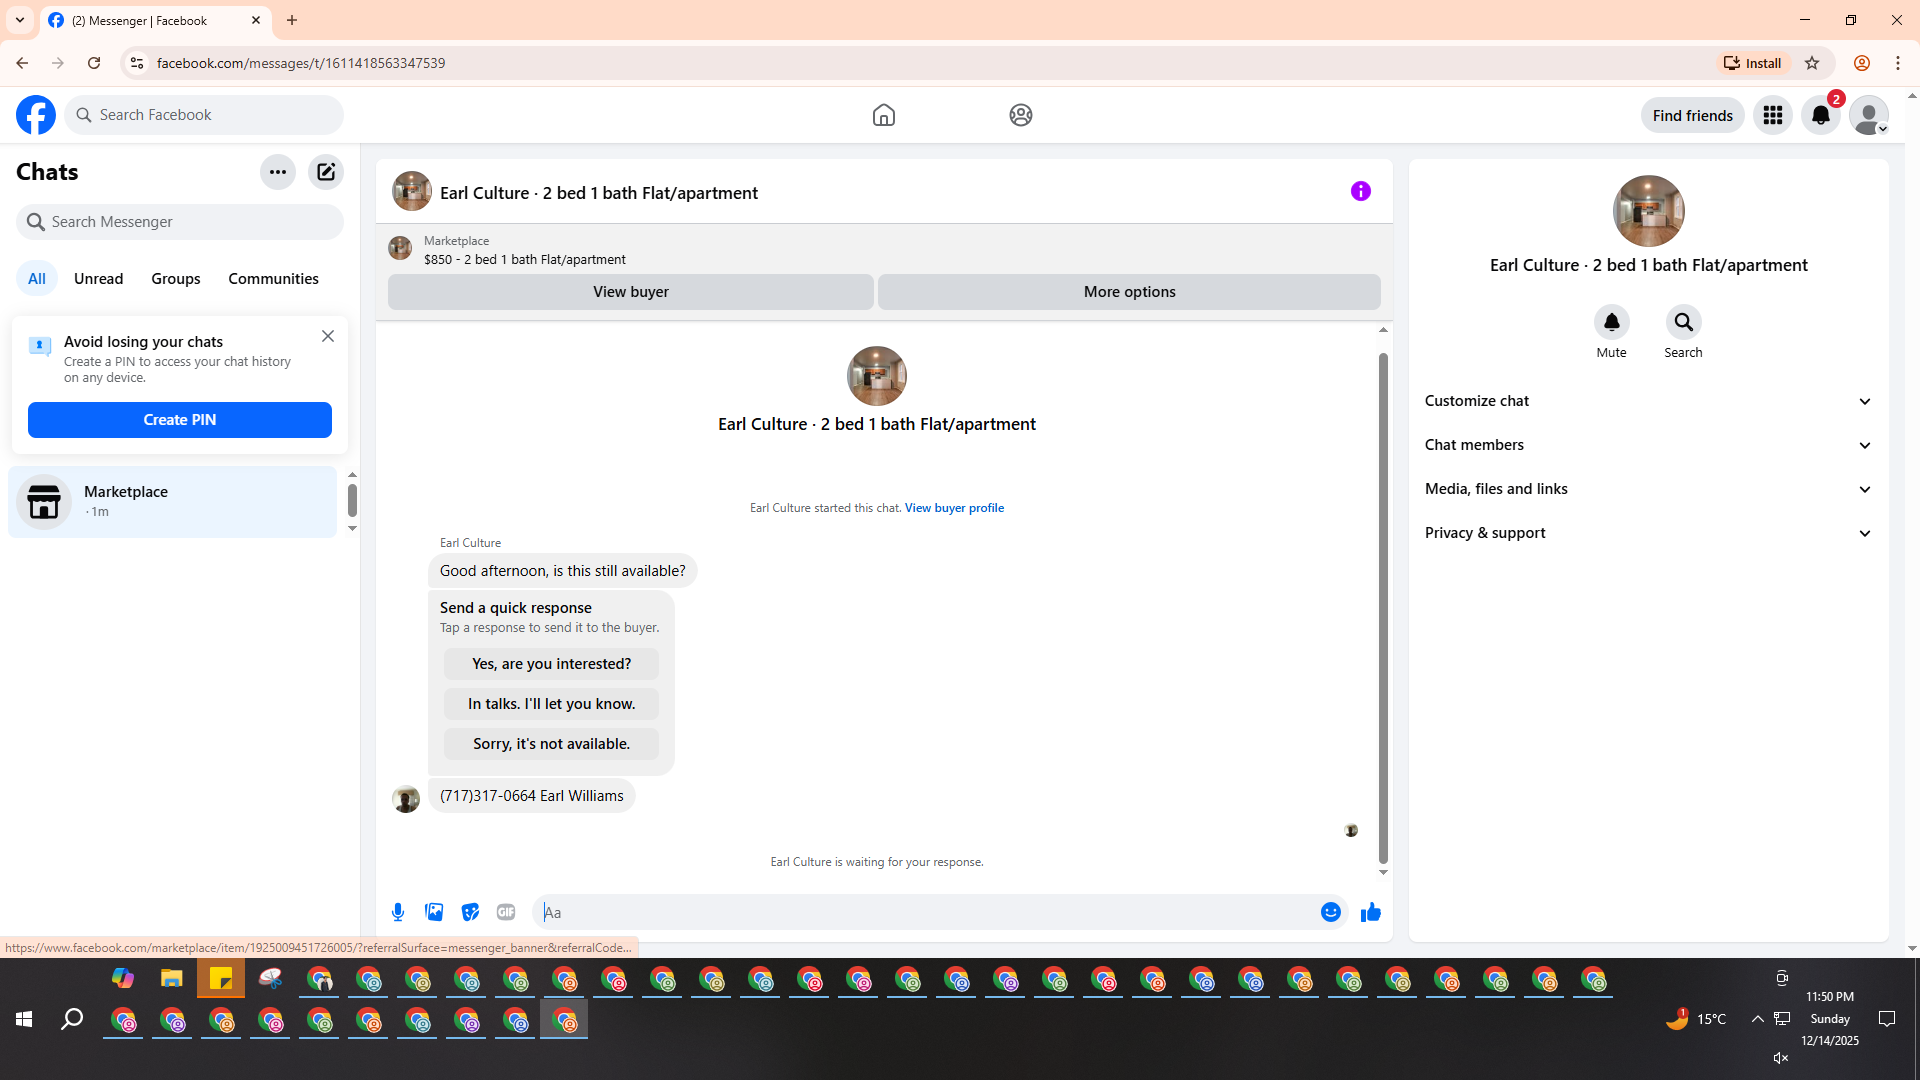1920x1080 pixels.
Task: Click the Search Messenger field
Action: pyautogui.click(x=180, y=222)
